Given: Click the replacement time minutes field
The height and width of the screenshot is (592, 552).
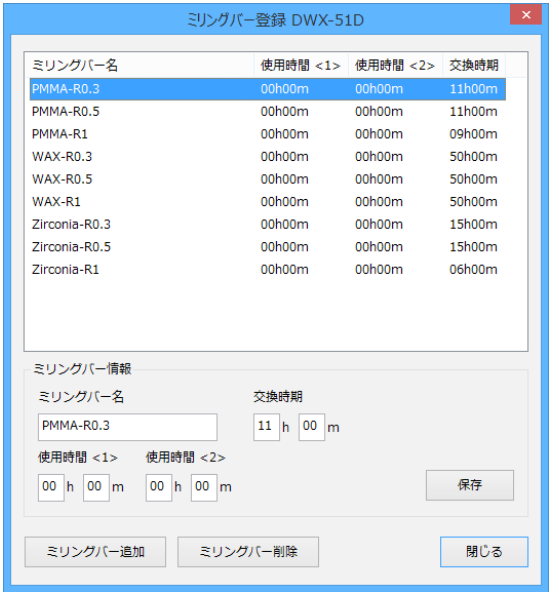Looking at the screenshot, I should pyautogui.click(x=311, y=427).
